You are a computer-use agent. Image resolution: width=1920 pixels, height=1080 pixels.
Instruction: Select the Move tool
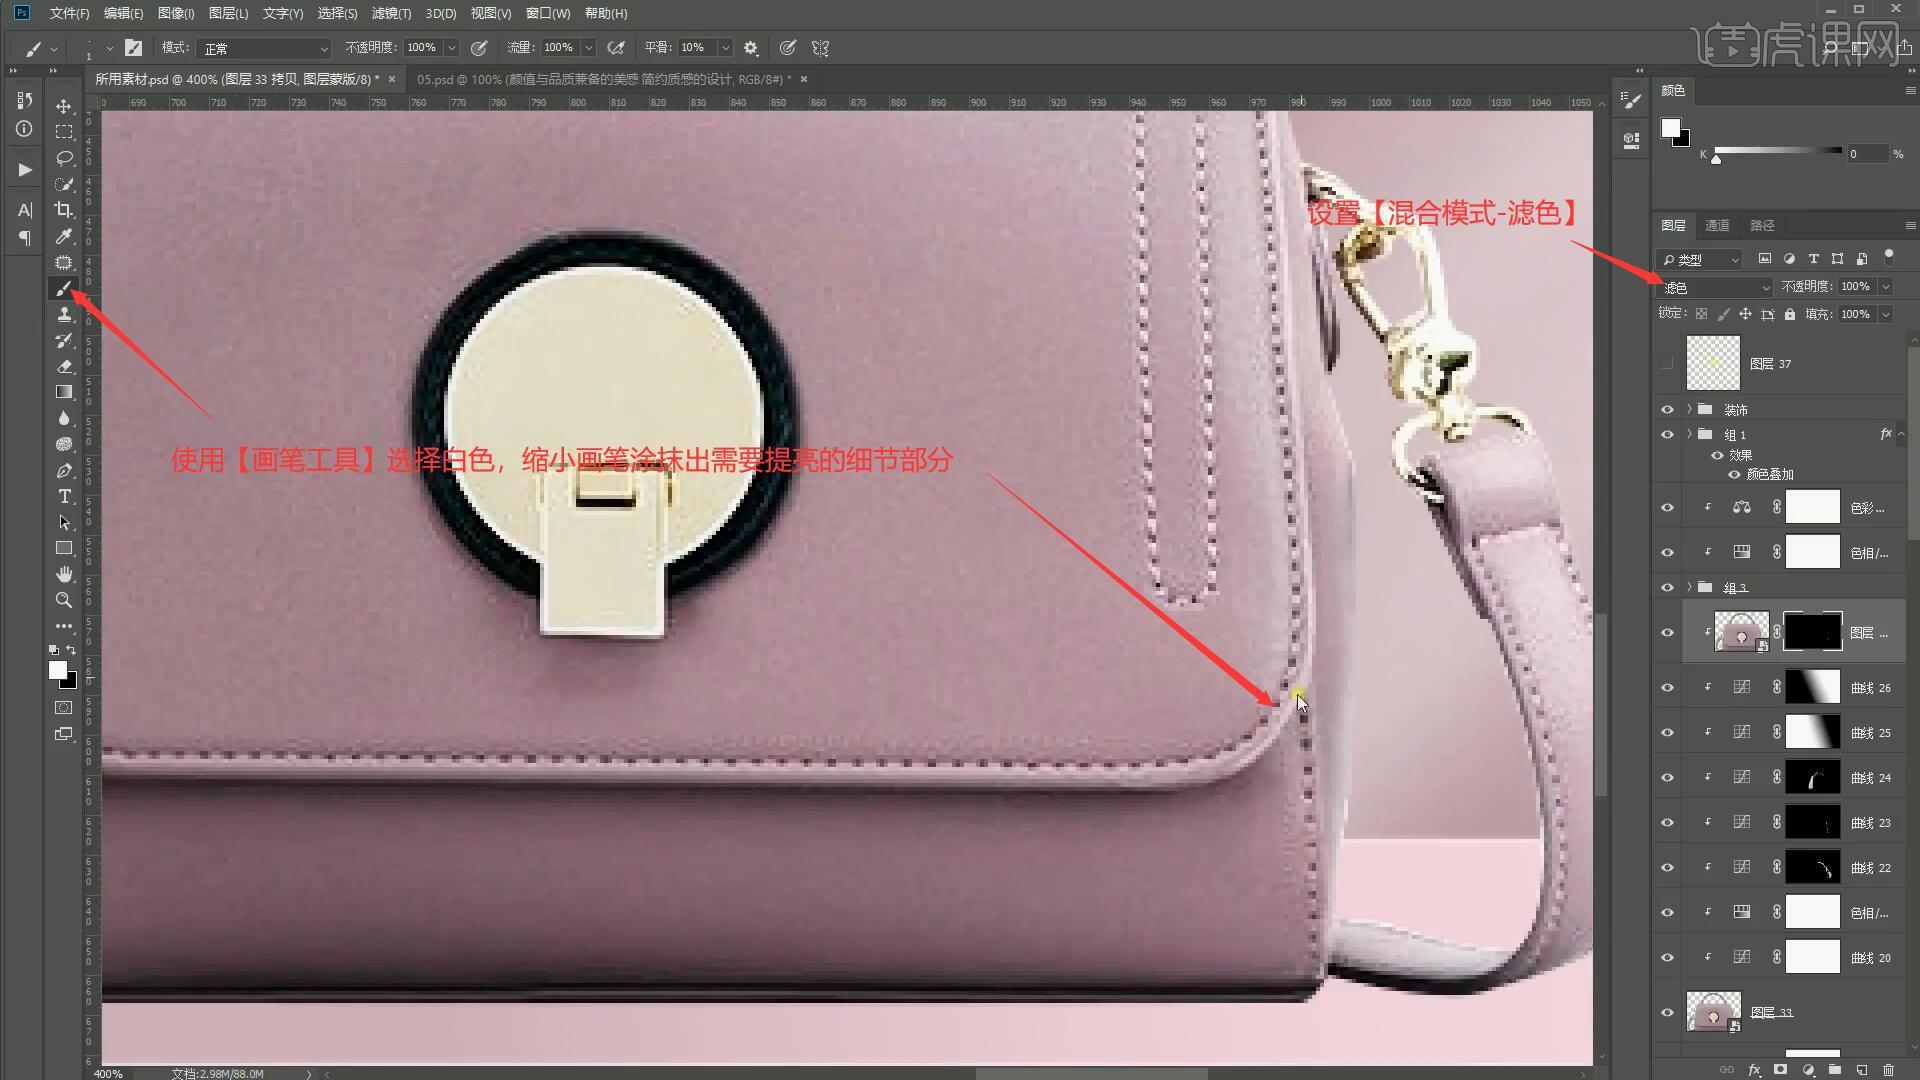[64, 106]
